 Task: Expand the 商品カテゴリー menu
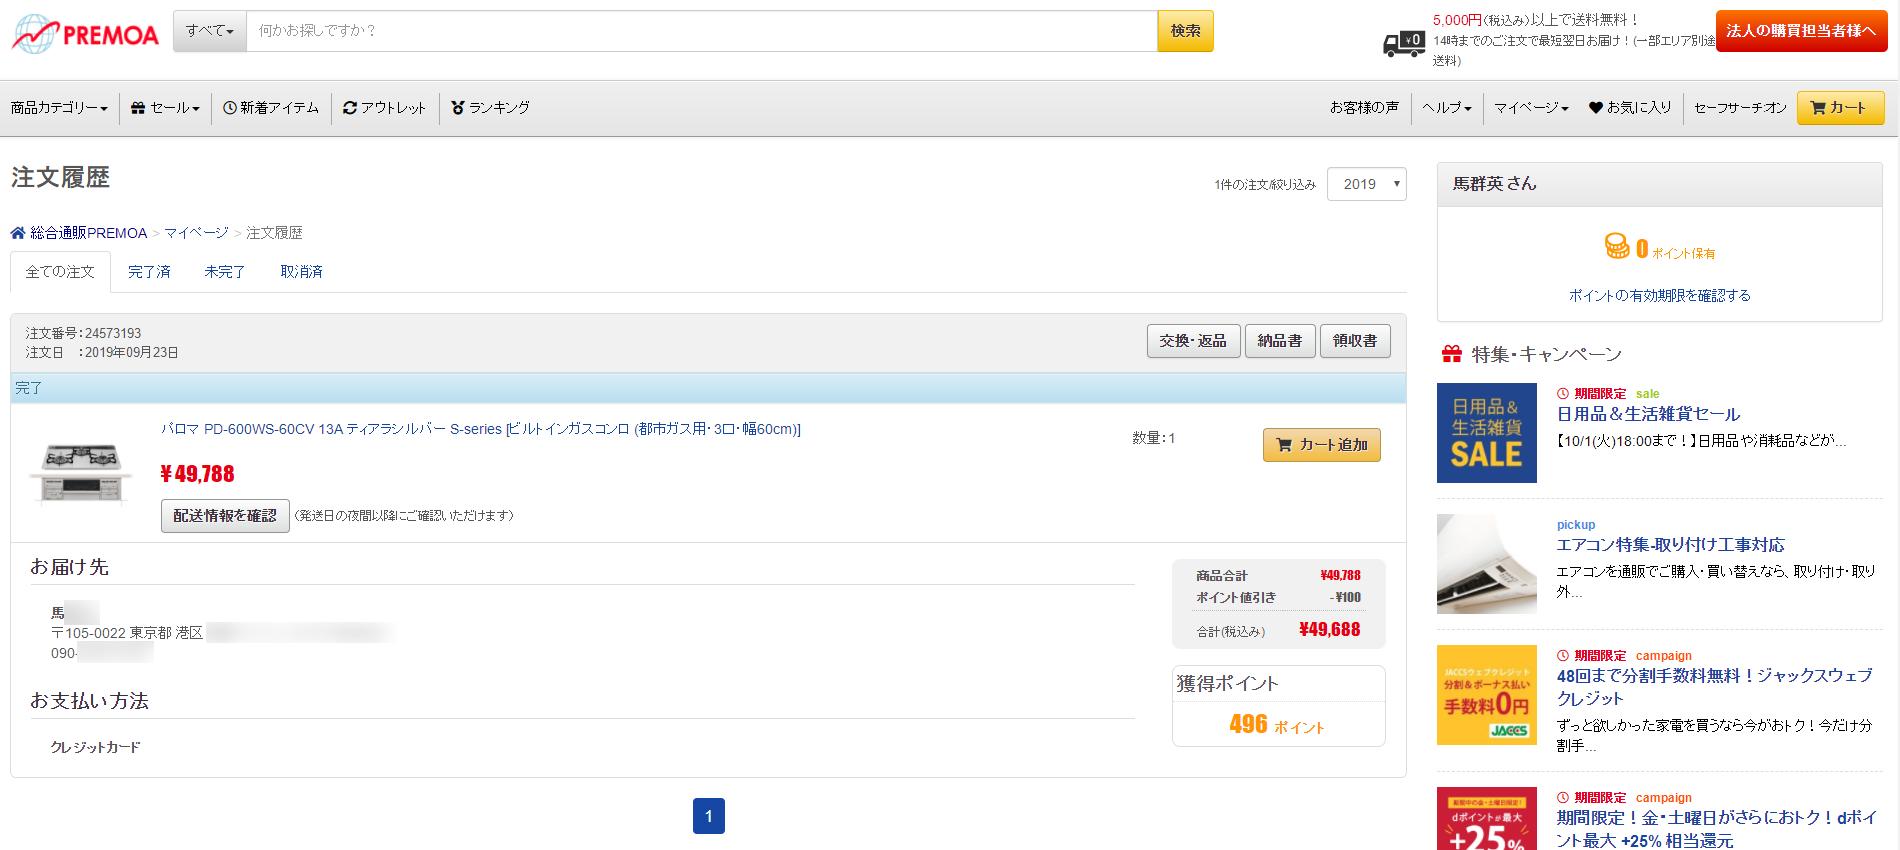pyautogui.click(x=59, y=108)
